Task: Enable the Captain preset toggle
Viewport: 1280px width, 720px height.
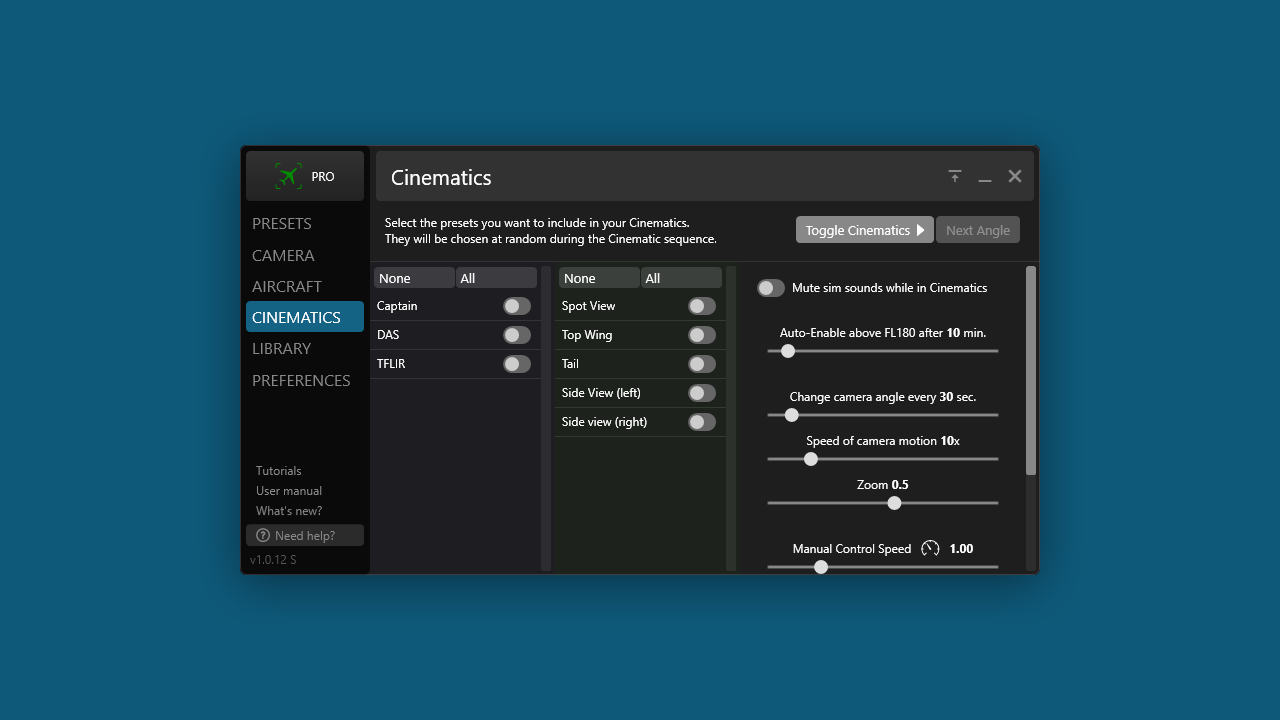Action: pyautogui.click(x=516, y=306)
